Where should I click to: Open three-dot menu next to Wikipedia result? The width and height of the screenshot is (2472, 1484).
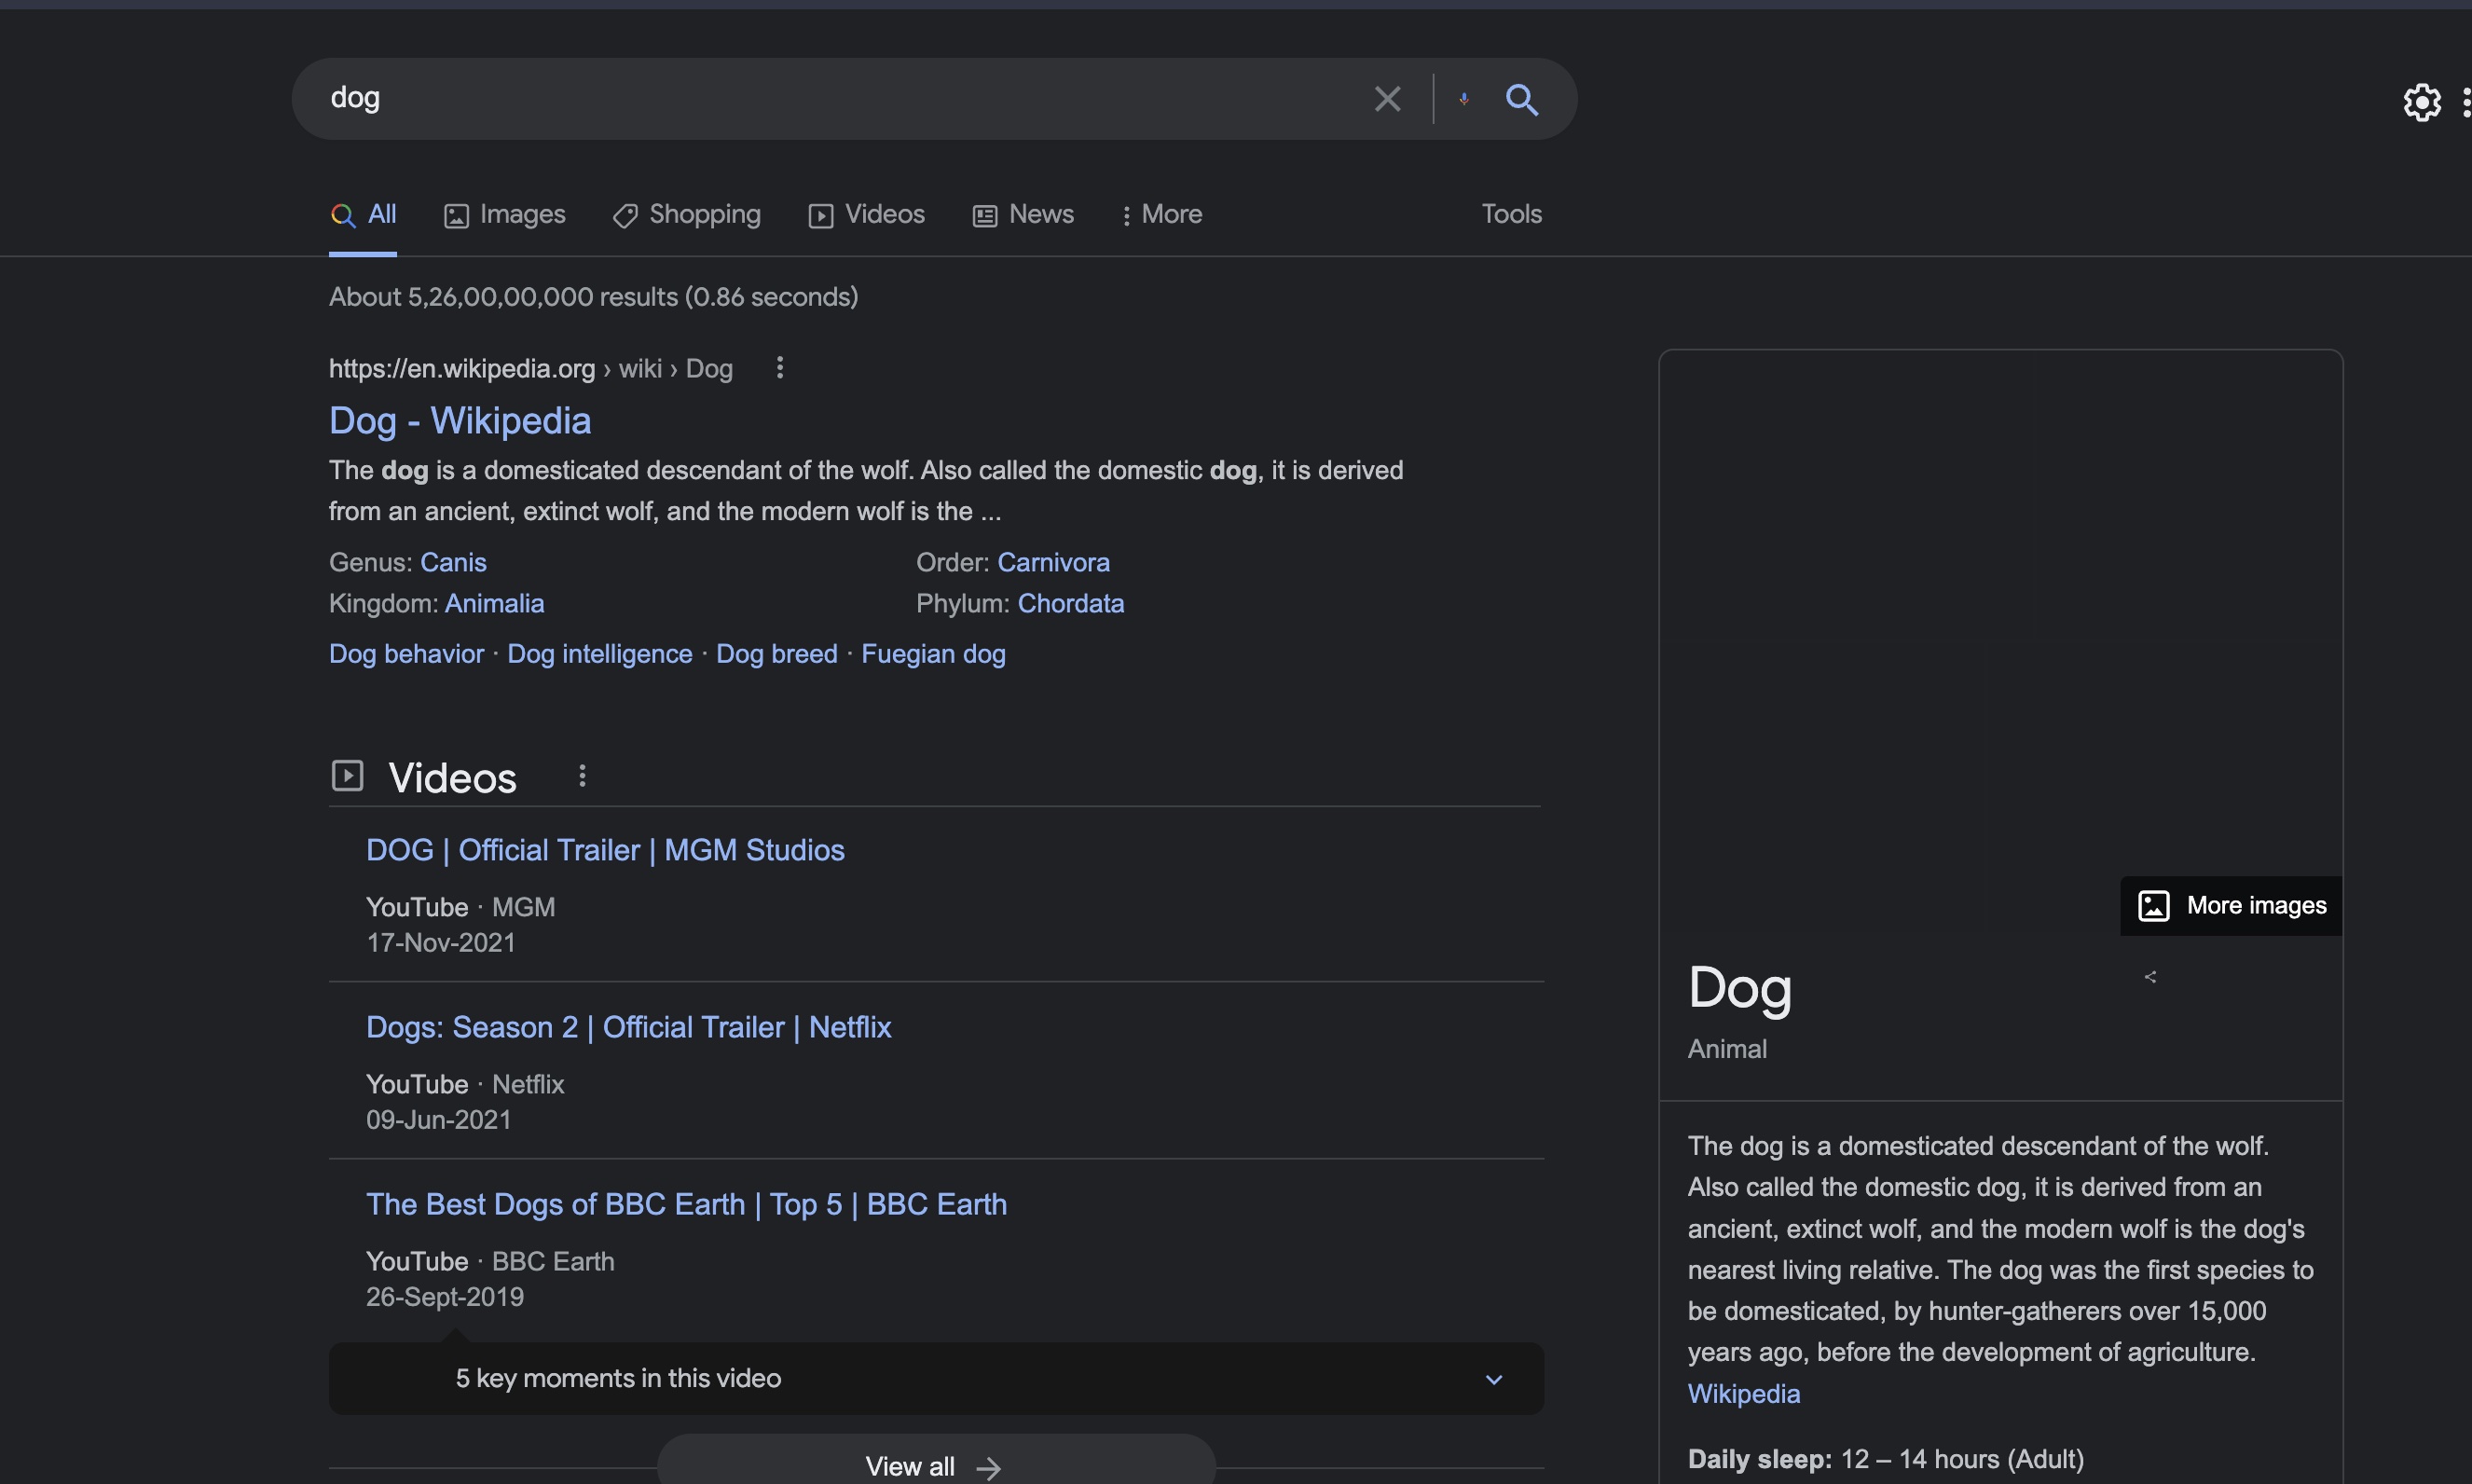[x=780, y=368]
